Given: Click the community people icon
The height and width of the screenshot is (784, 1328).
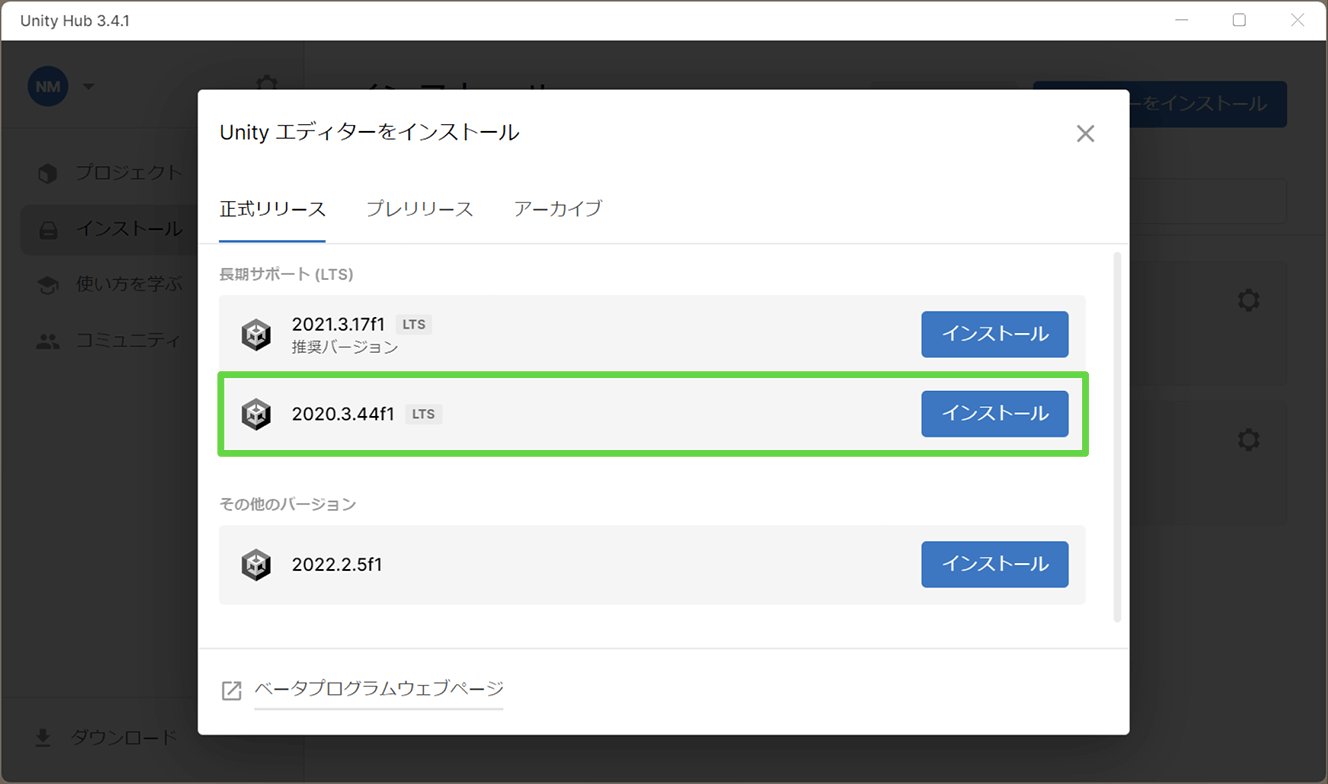Looking at the screenshot, I should click(x=48, y=341).
